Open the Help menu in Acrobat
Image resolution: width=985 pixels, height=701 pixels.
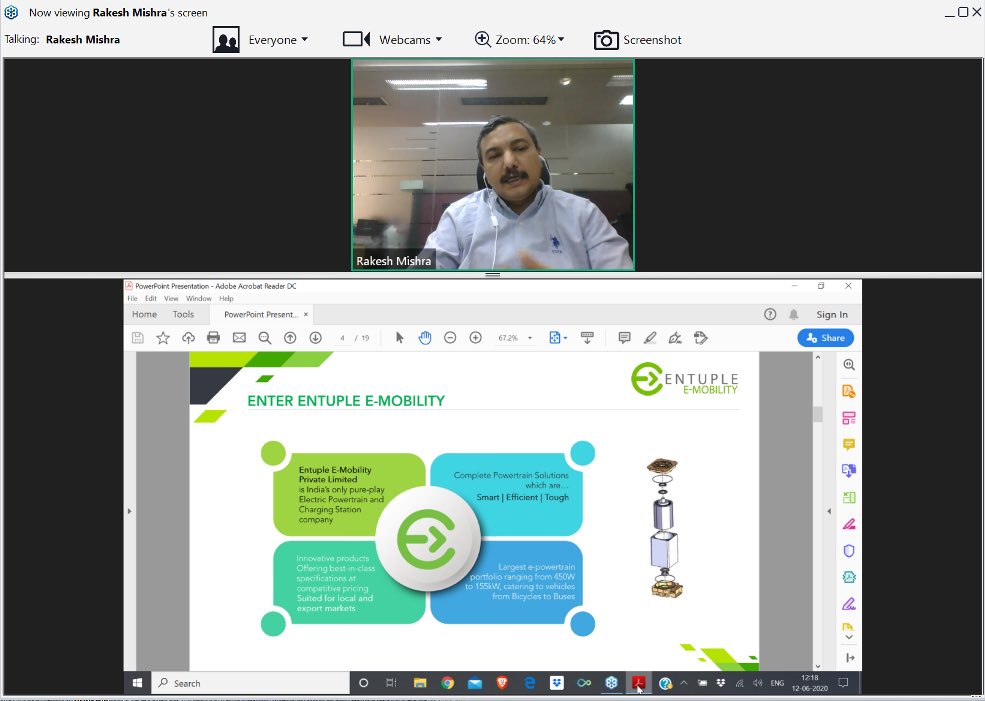click(226, 298)
